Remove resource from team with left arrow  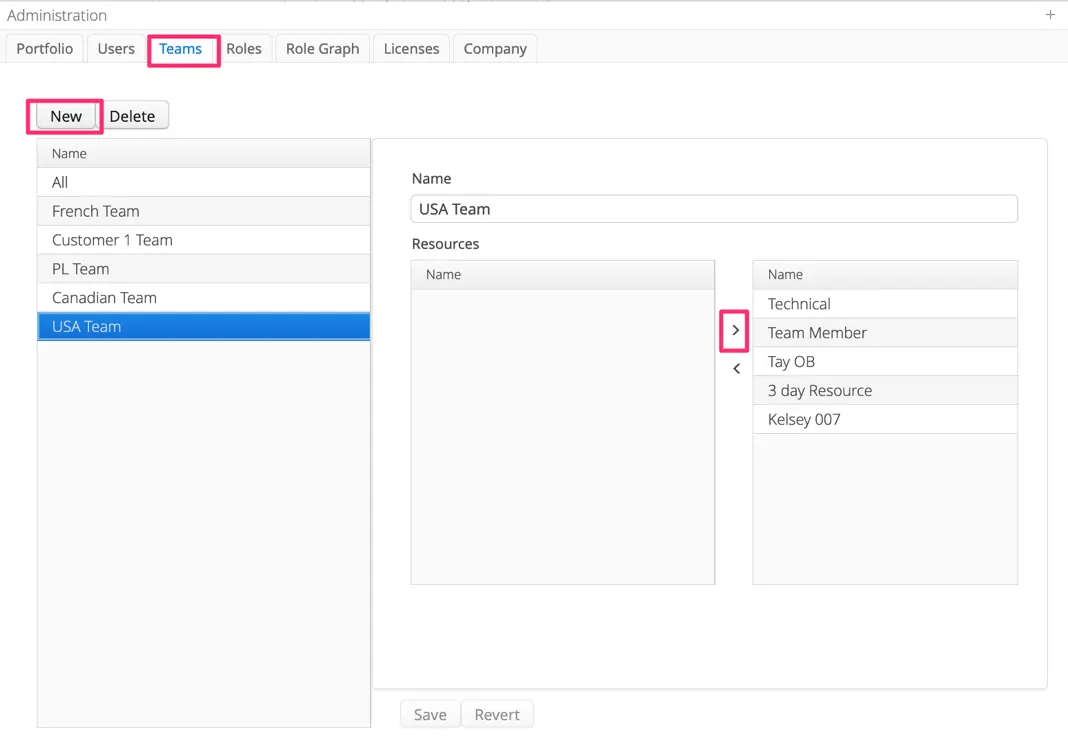coord(736,368)
